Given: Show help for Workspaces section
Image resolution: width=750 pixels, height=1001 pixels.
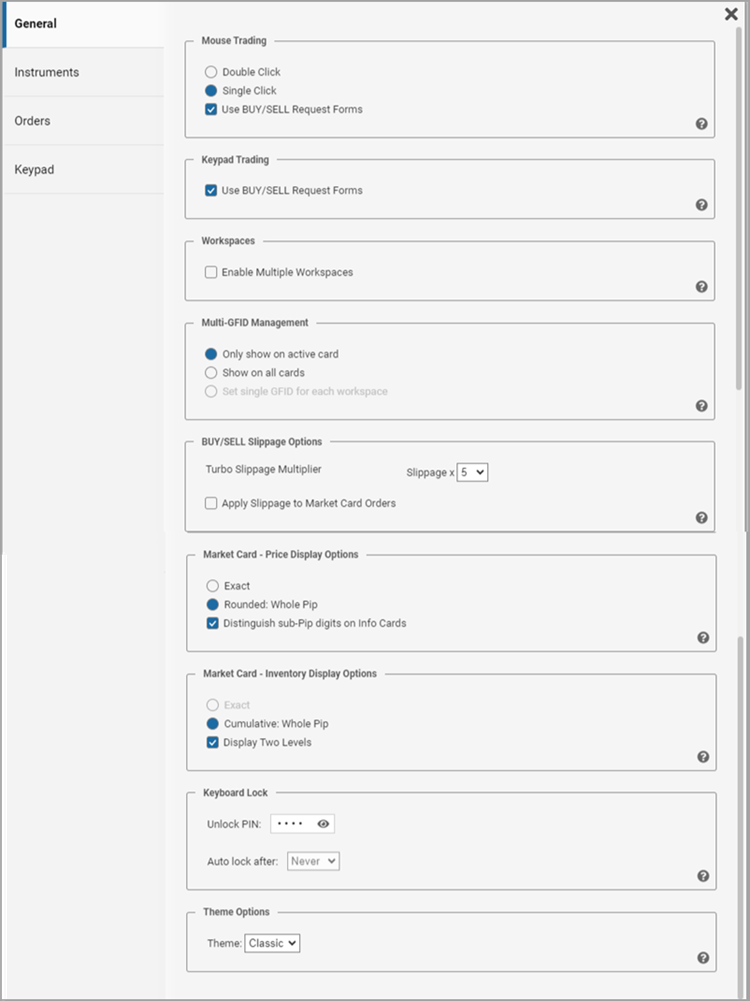Looking at the screenshot, I should (x=701, y=287).
